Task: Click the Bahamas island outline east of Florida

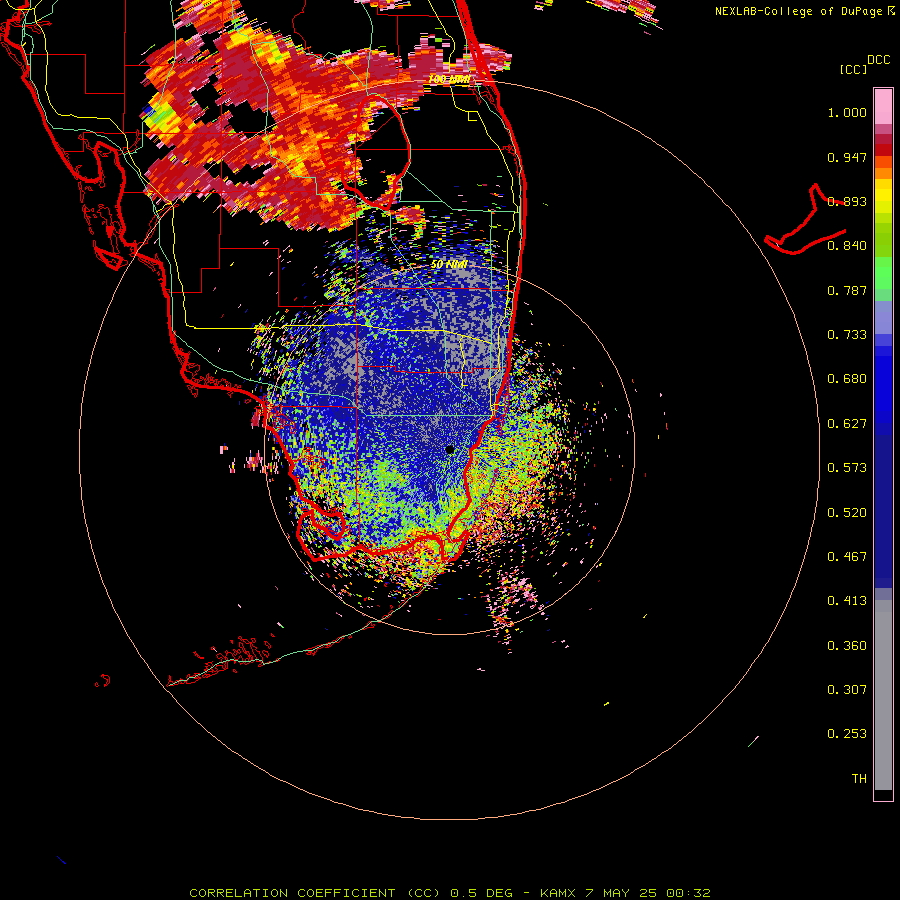Action: (806, 221)
